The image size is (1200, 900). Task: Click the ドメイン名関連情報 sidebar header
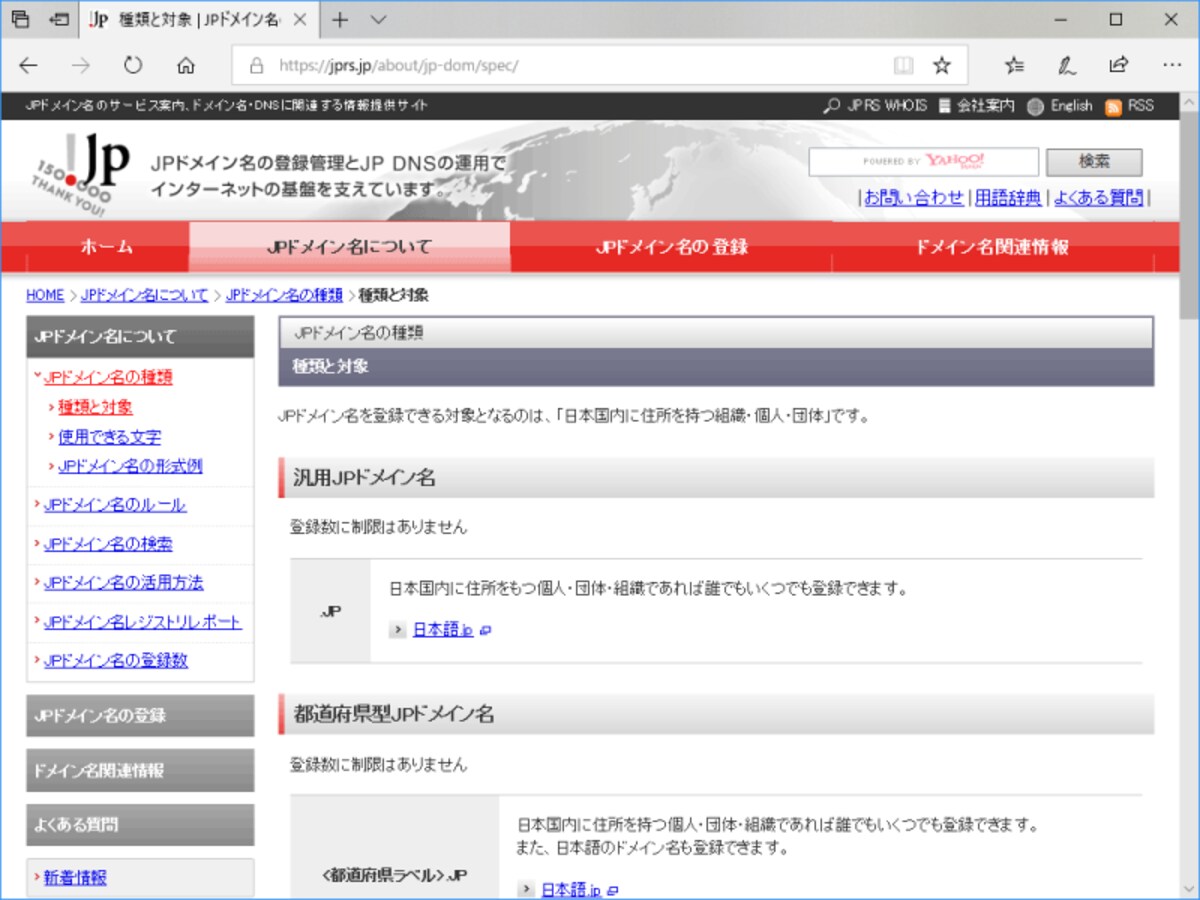[140, 771]
